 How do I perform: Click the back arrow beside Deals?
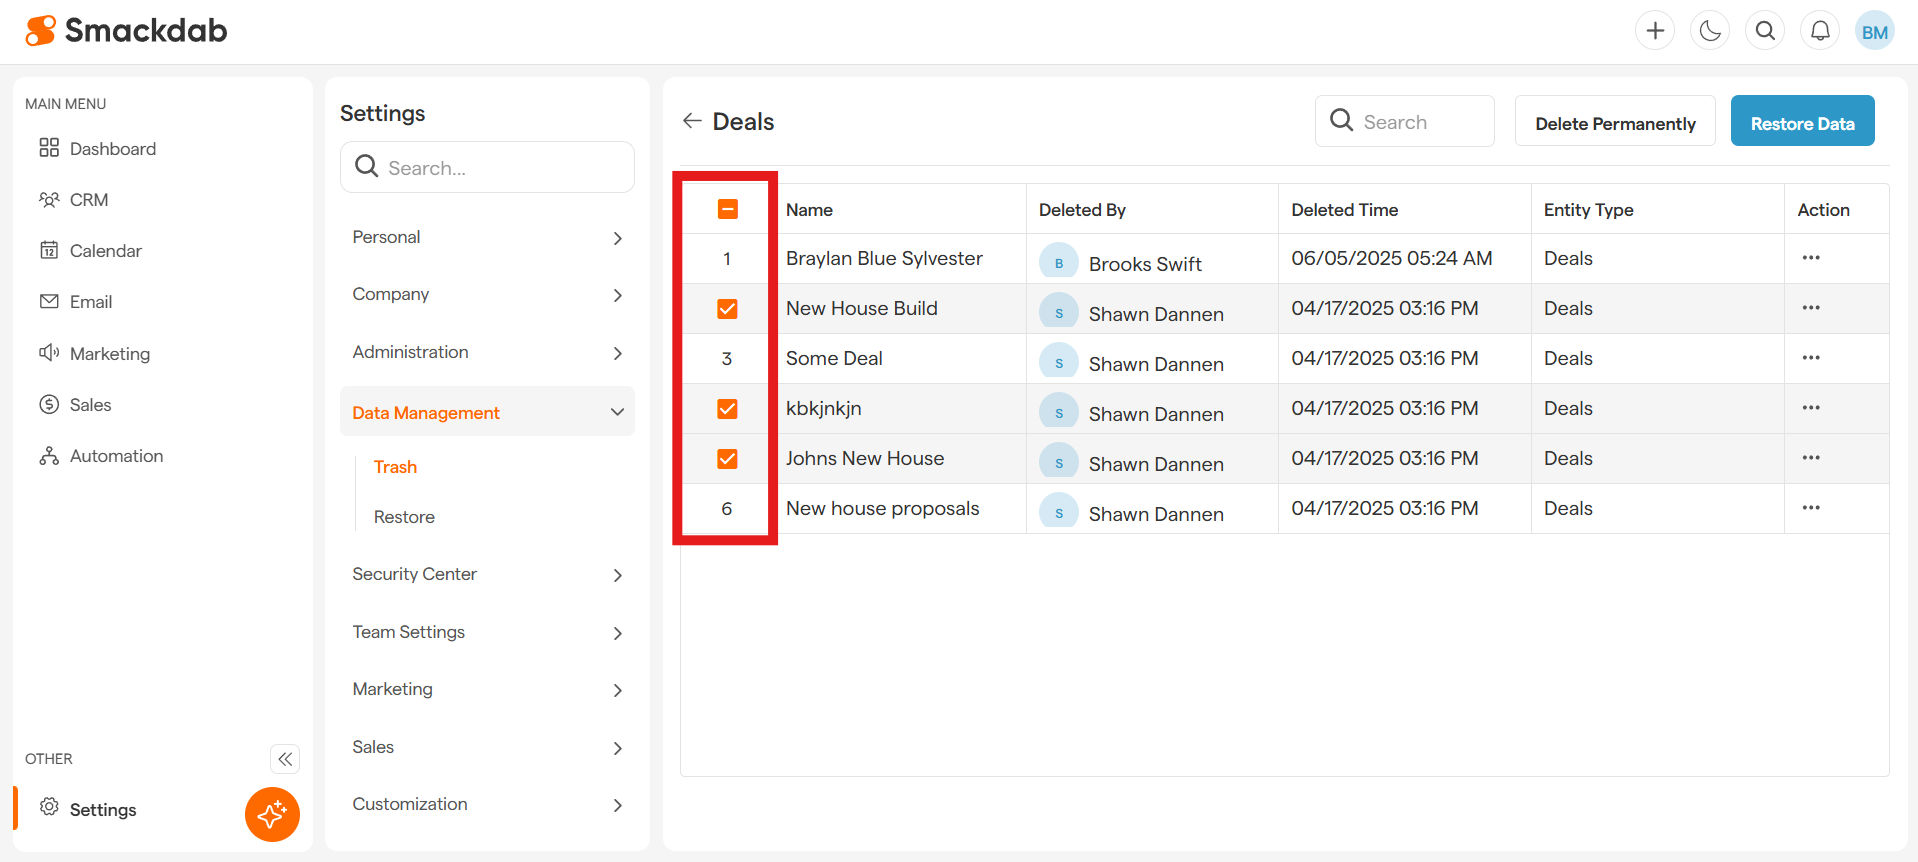coord(692,121)
